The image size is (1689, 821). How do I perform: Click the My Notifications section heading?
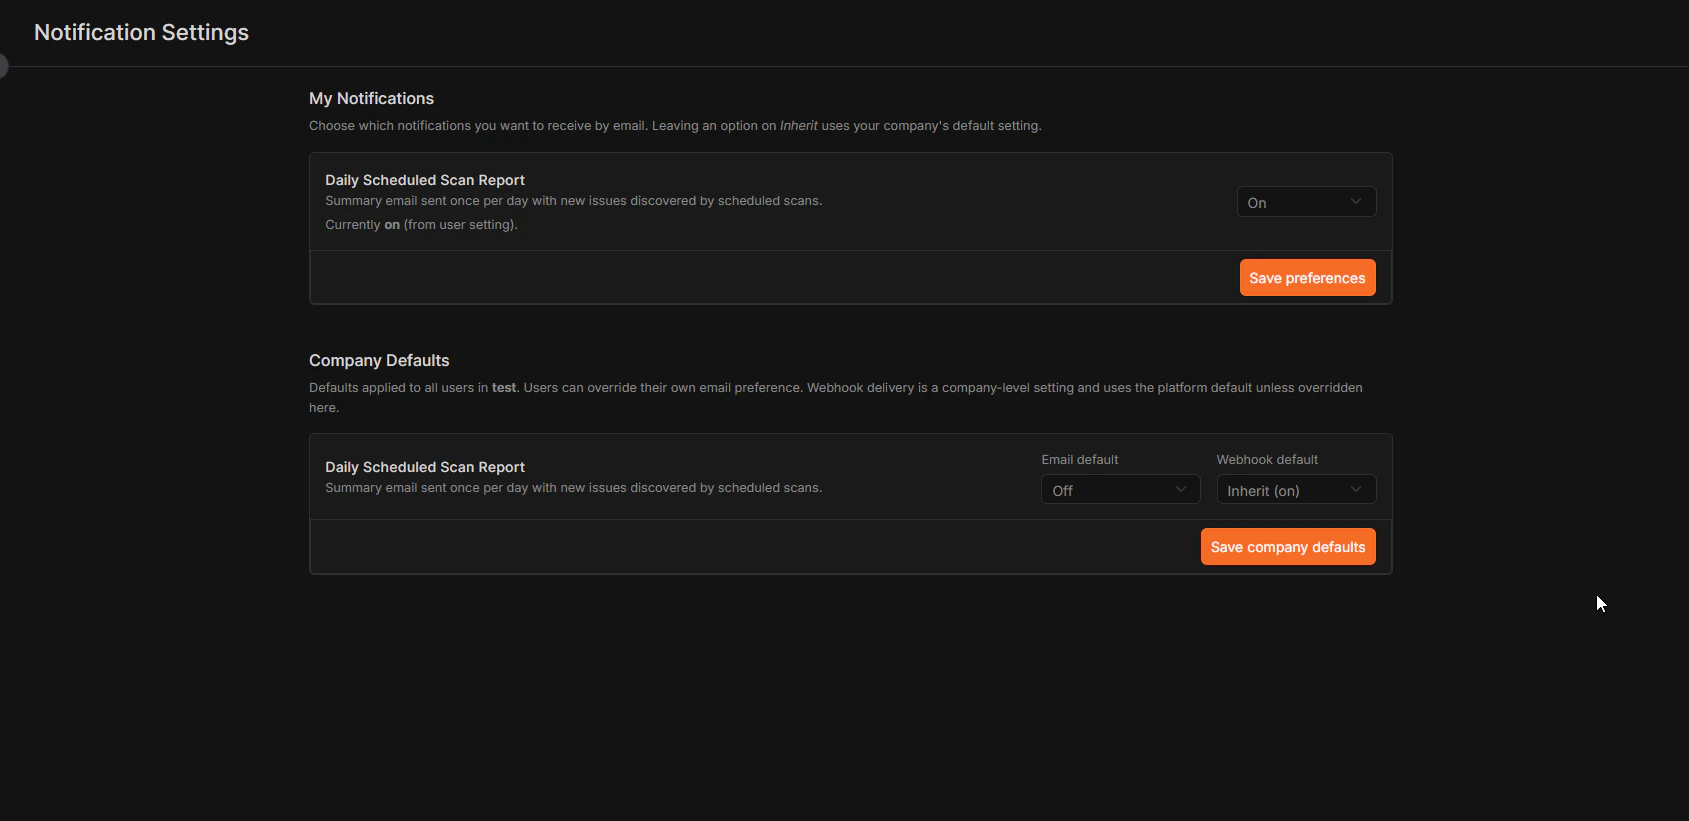(x=371, y=98)
